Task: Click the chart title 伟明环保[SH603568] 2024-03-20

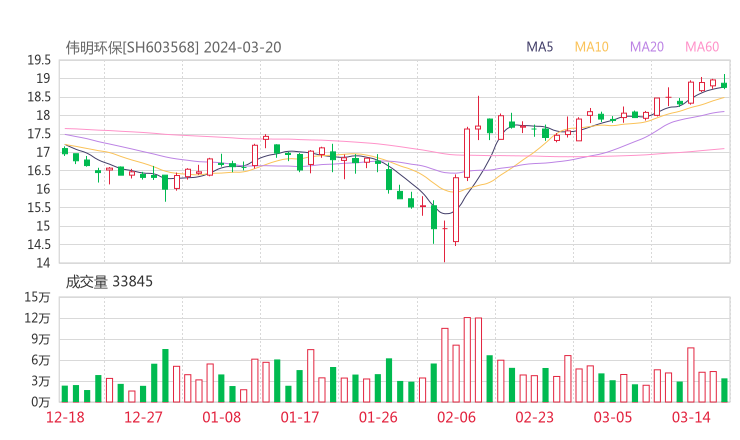Action: pos(173,47)
